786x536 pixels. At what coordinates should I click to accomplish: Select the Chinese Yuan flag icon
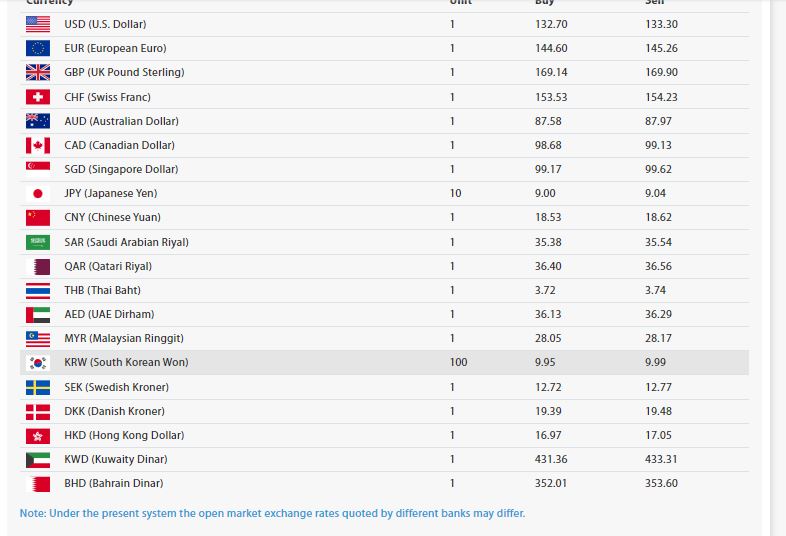click(38, 217)
